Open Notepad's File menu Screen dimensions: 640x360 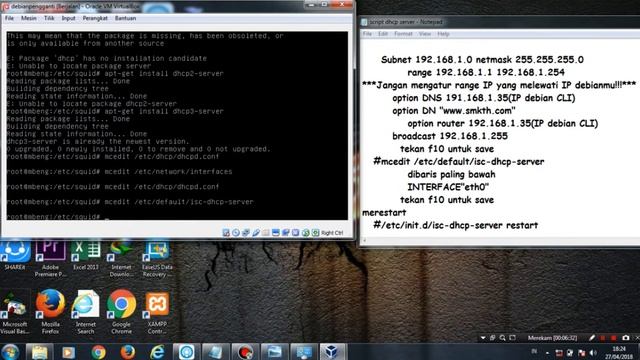click(367, 34)
